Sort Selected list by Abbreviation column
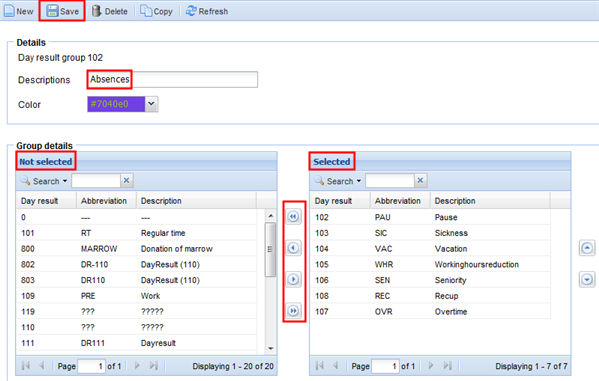 click(400, 201)
